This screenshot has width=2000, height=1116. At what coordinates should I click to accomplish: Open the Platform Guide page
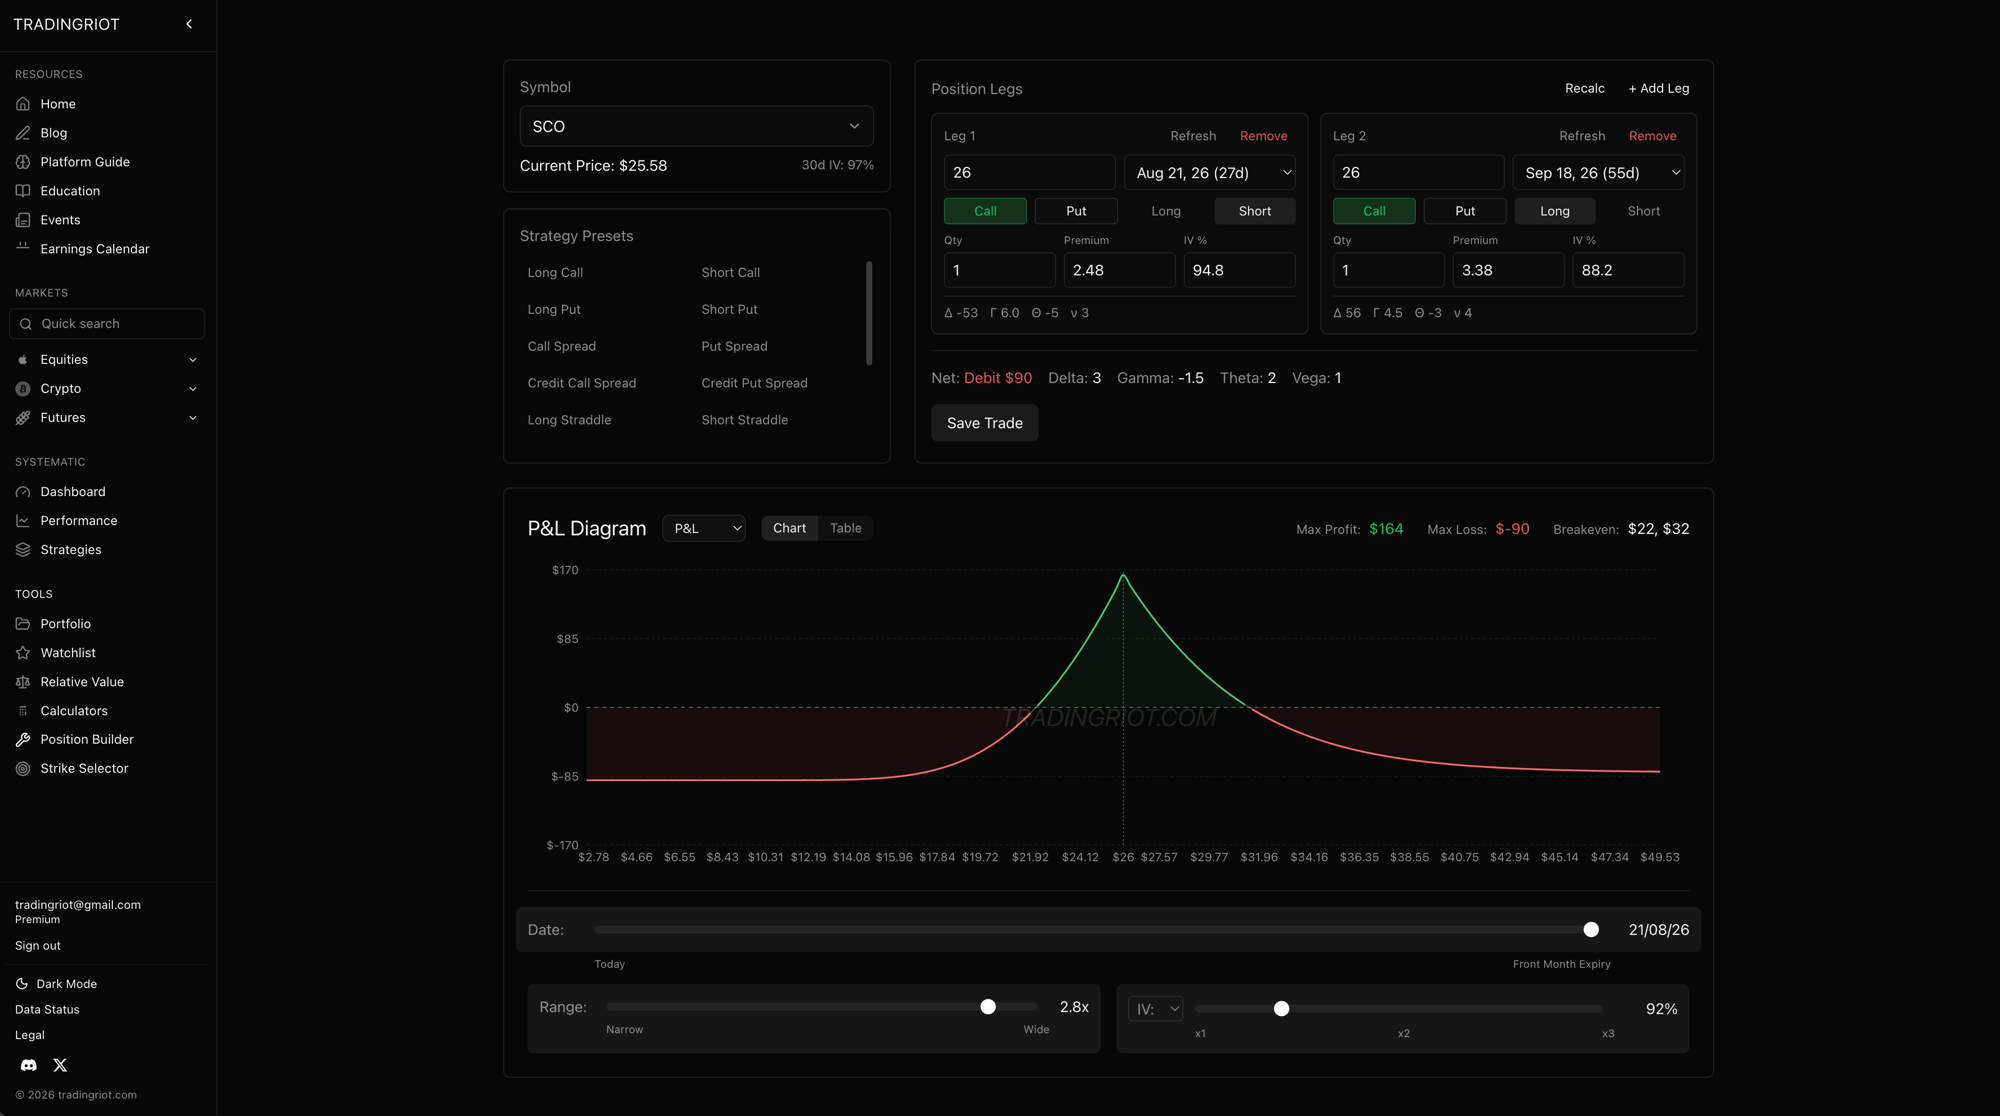[85, 162]
